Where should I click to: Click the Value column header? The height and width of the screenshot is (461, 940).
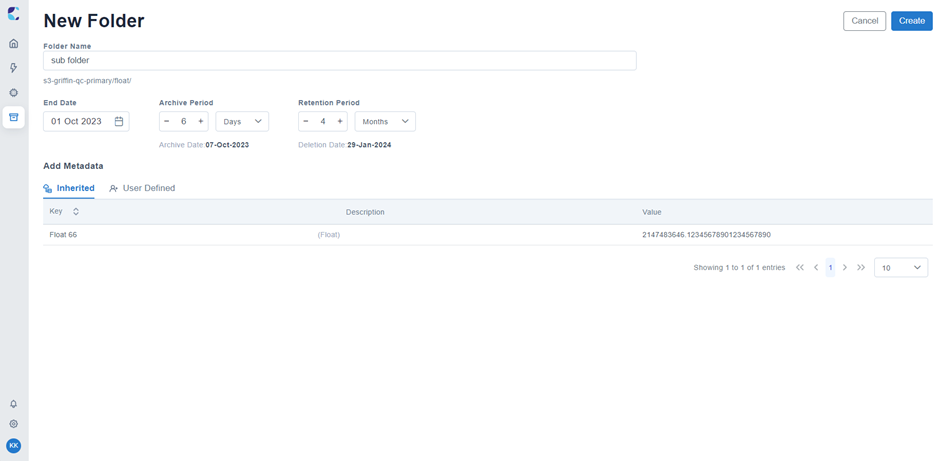click(652, 212)
